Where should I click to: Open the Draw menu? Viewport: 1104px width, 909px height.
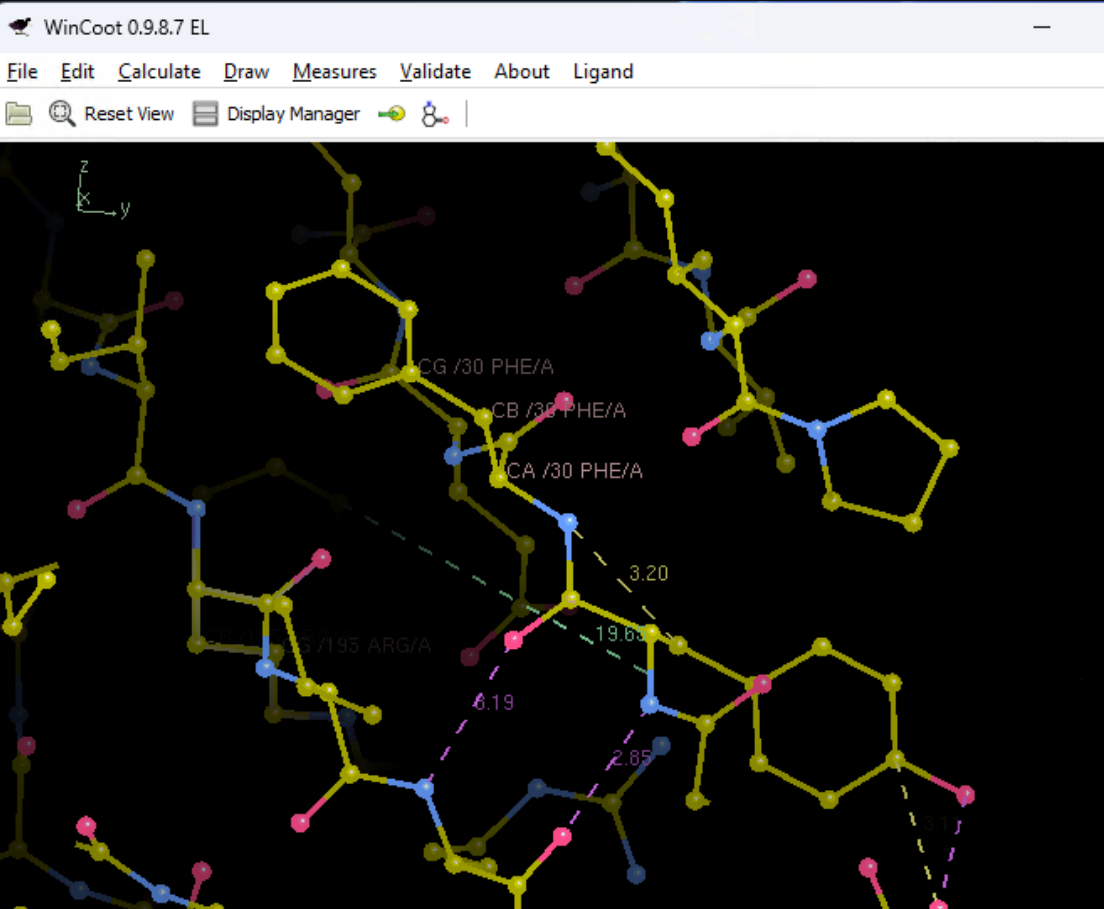(245, 71)
